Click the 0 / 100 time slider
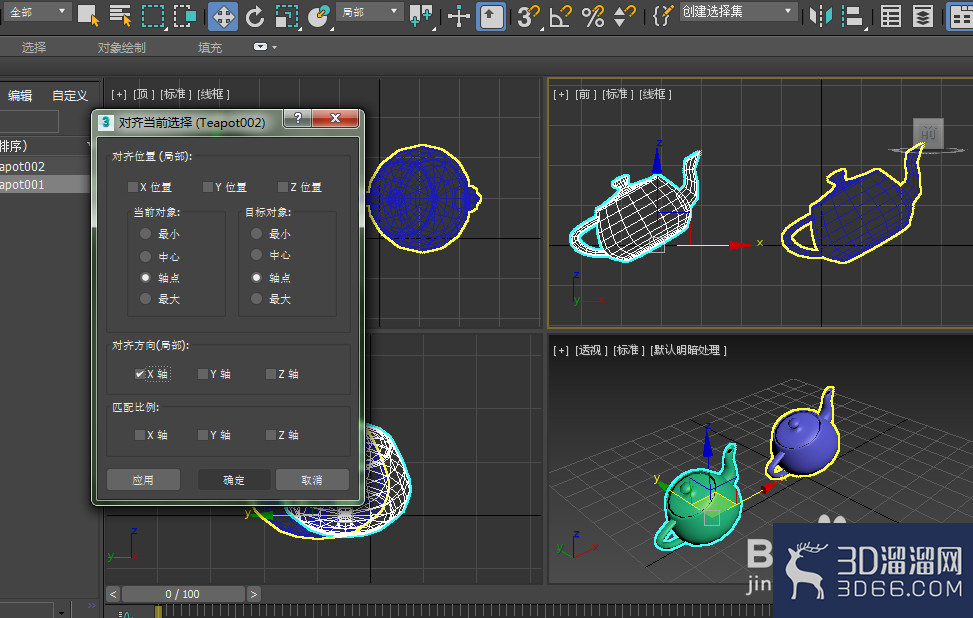The height and width of the screenshot is (618, 973). (x=182, y=594)
